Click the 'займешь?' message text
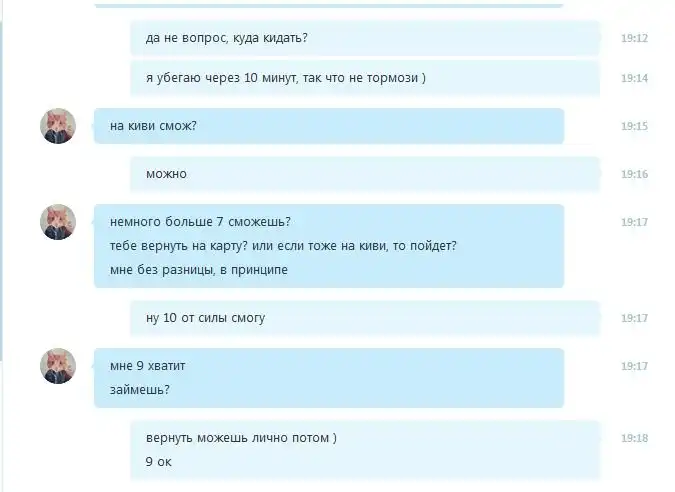The height and width of the screenshot is (492, 675). [x=140, y=390]
